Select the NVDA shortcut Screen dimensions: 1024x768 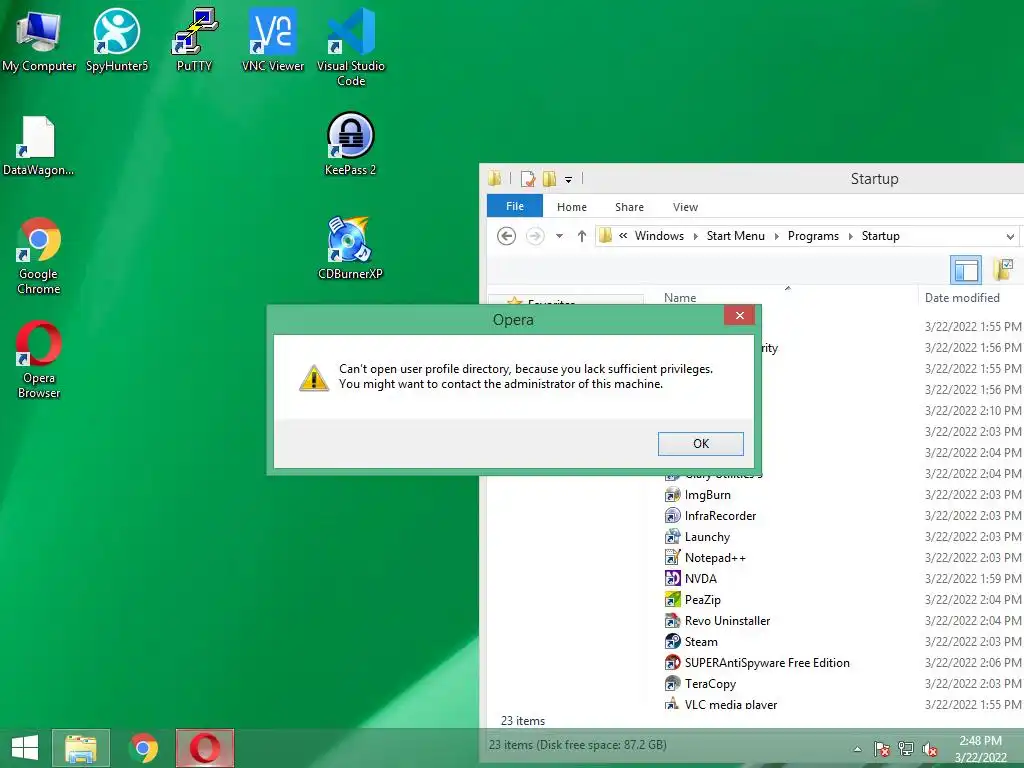click(x=690, y=579)
